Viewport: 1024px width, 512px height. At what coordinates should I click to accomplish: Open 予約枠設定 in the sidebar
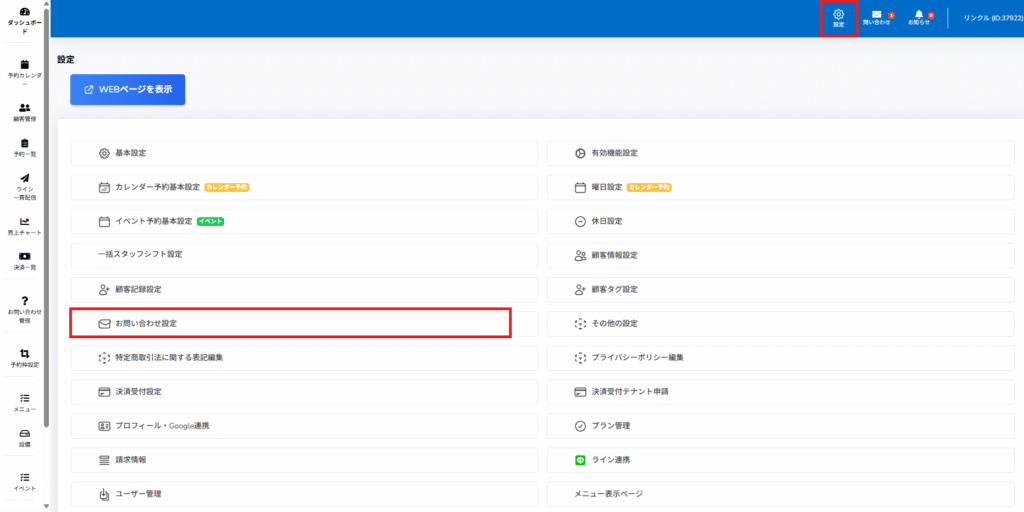pyautogui.click(x=24, y=358)
